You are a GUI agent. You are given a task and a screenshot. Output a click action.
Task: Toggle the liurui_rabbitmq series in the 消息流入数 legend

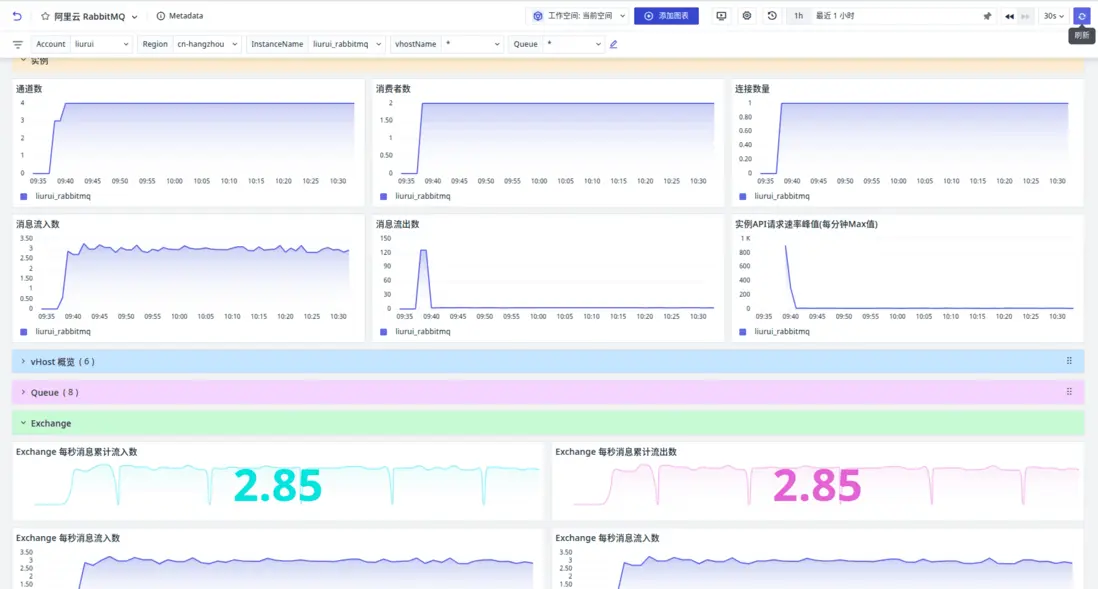coord(63,332)
